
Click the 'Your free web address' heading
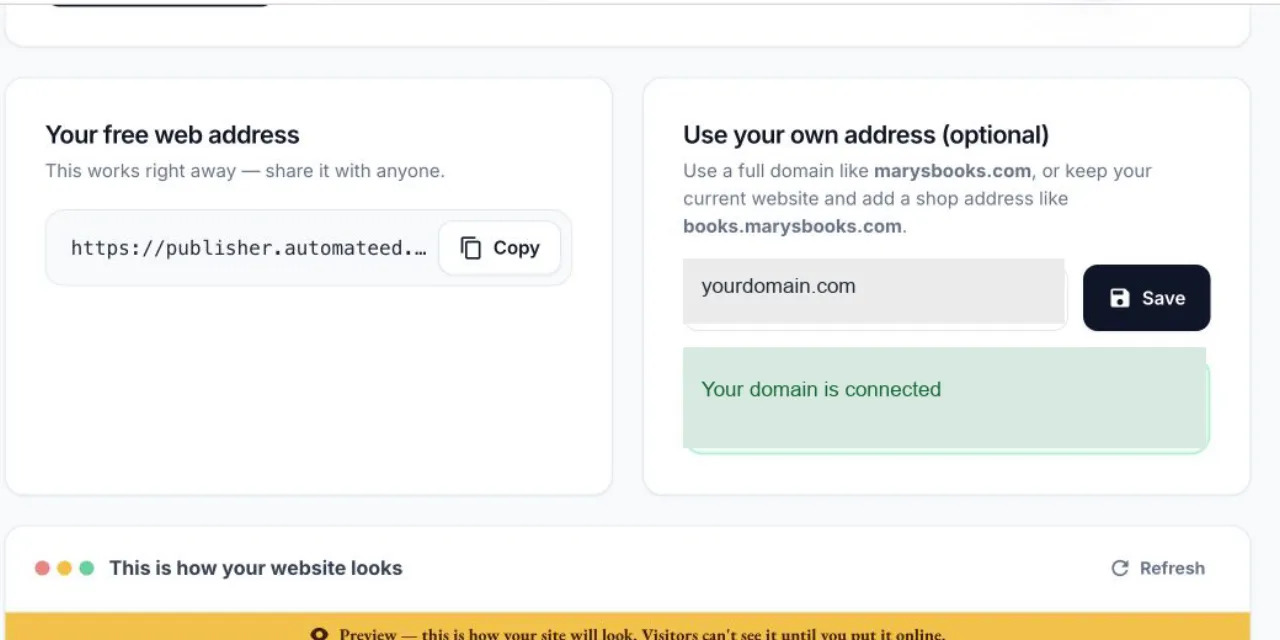[x=172, y=135]
